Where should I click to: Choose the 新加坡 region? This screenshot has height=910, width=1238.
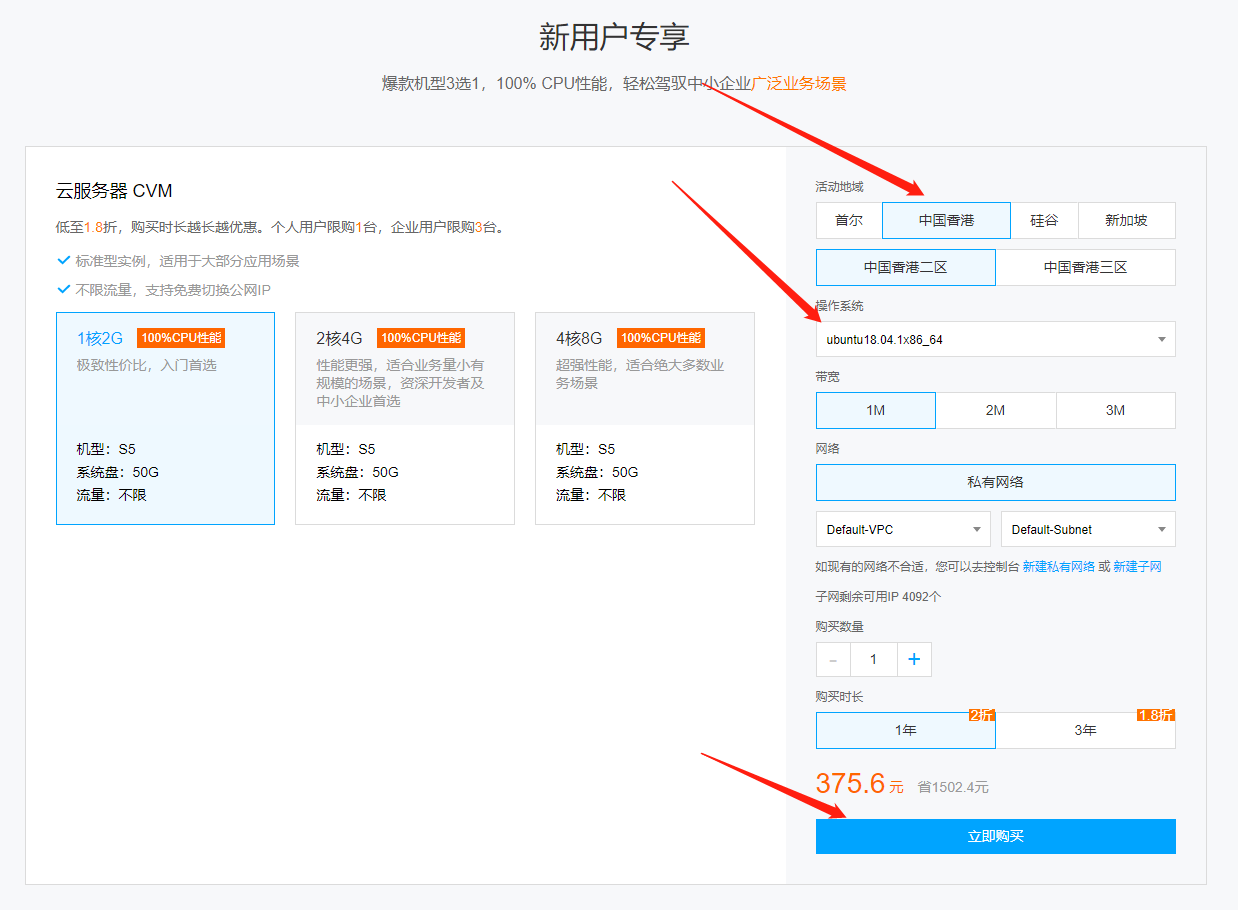[1127, 220]
